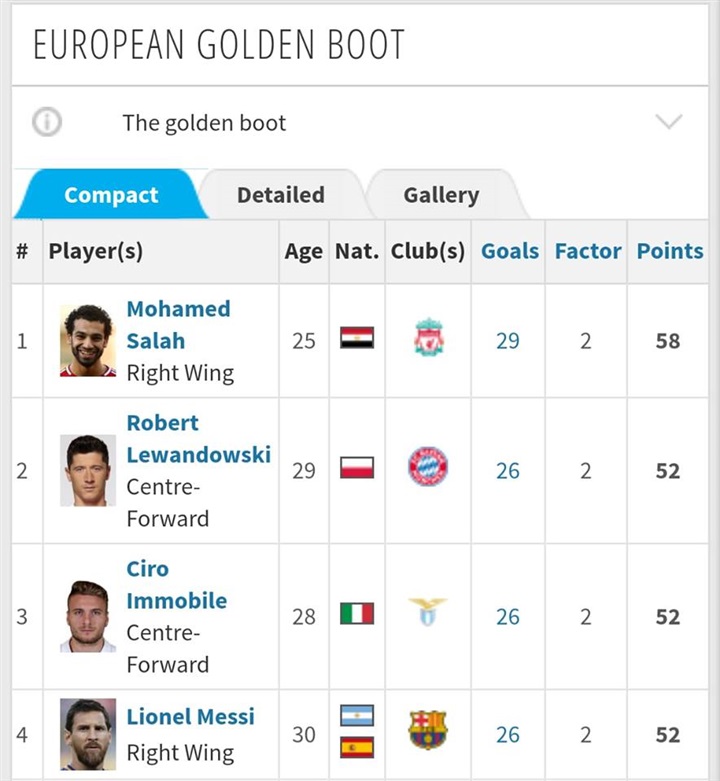The width and height of the screenshot is (720, 781).
Task: Click the Argentina flag icon
Action: 357,715
